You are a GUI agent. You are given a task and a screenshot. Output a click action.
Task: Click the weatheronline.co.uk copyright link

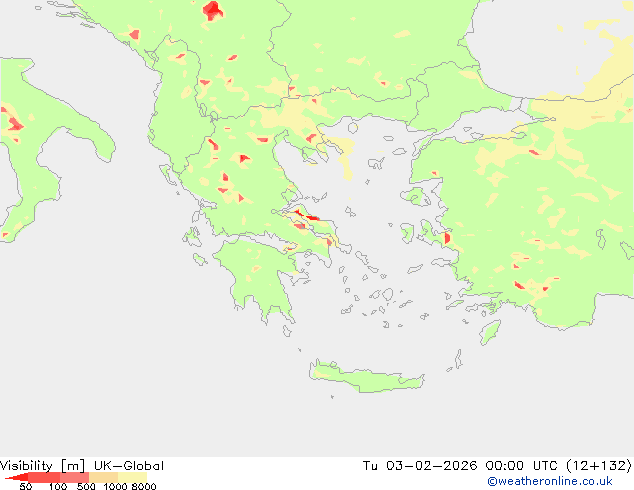[x=550, y=481]
